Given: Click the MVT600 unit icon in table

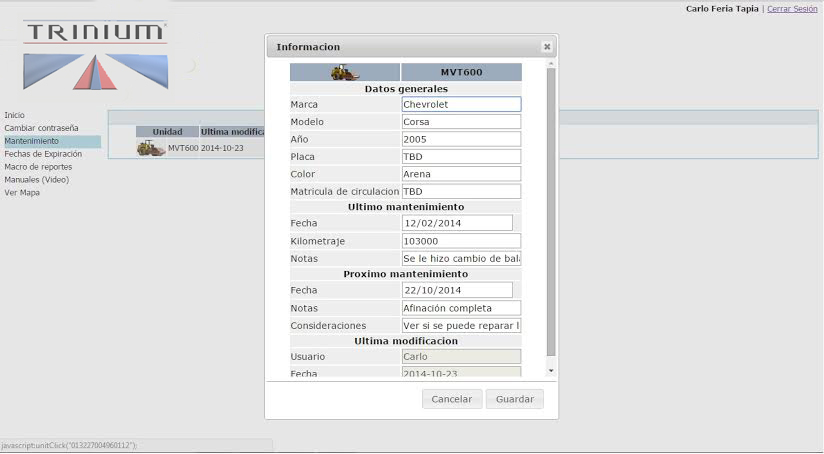Looking at the screenshot, I should 151,148.
